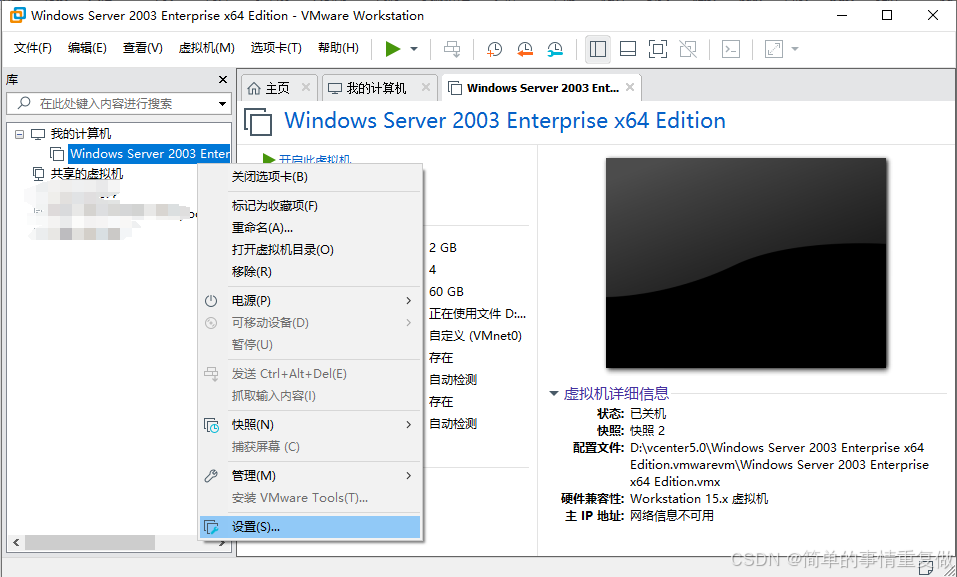The height and width of the screenshot is (577, 957).
Task: Click the Unity mode toolbar icon
Action: pyautogui.click(x=688, y=49)
